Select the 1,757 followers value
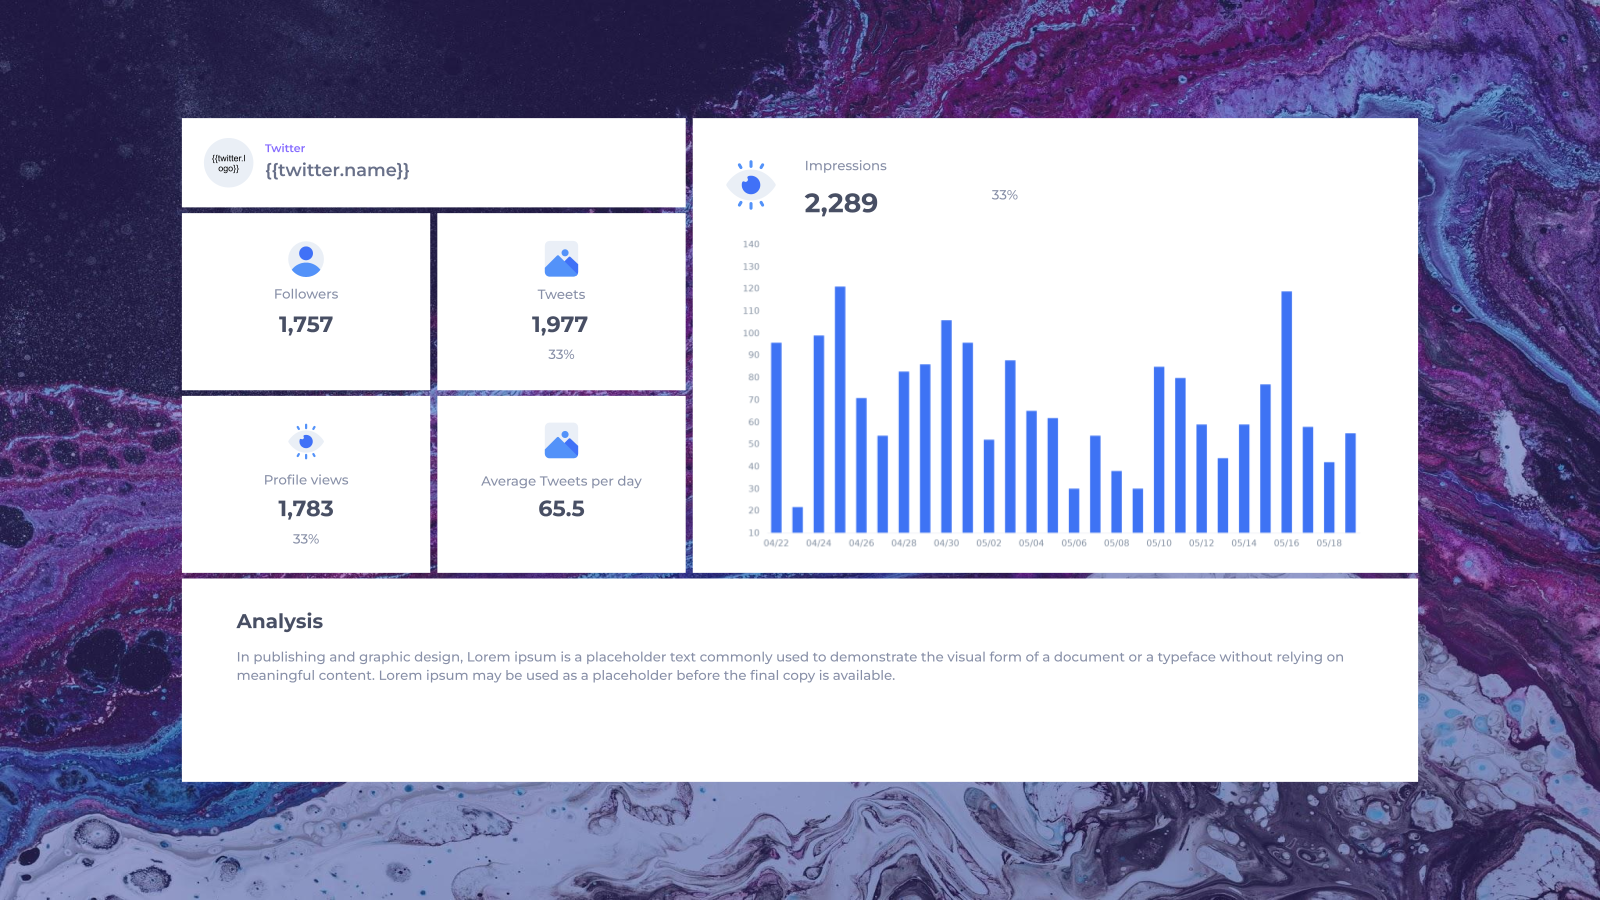Viewport: 1600px width, 900px height. tap(306, 325)
